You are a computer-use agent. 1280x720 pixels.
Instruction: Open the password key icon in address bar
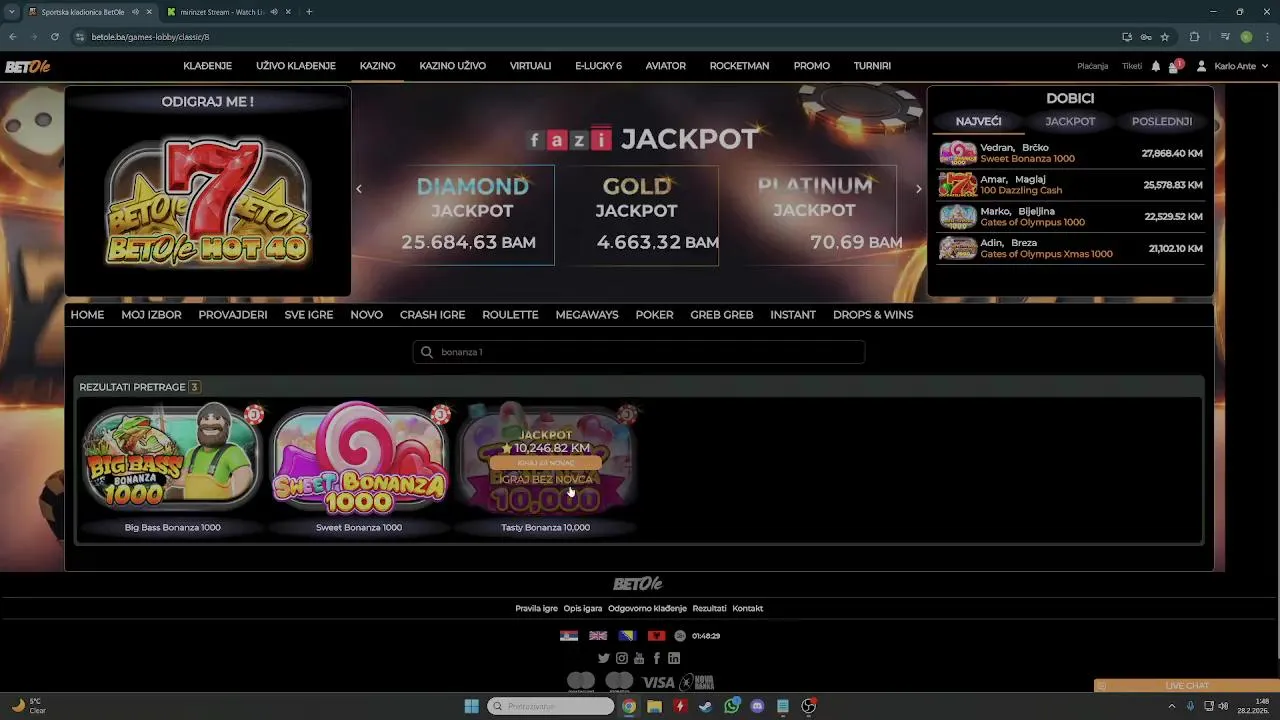tap(1146, 37)
